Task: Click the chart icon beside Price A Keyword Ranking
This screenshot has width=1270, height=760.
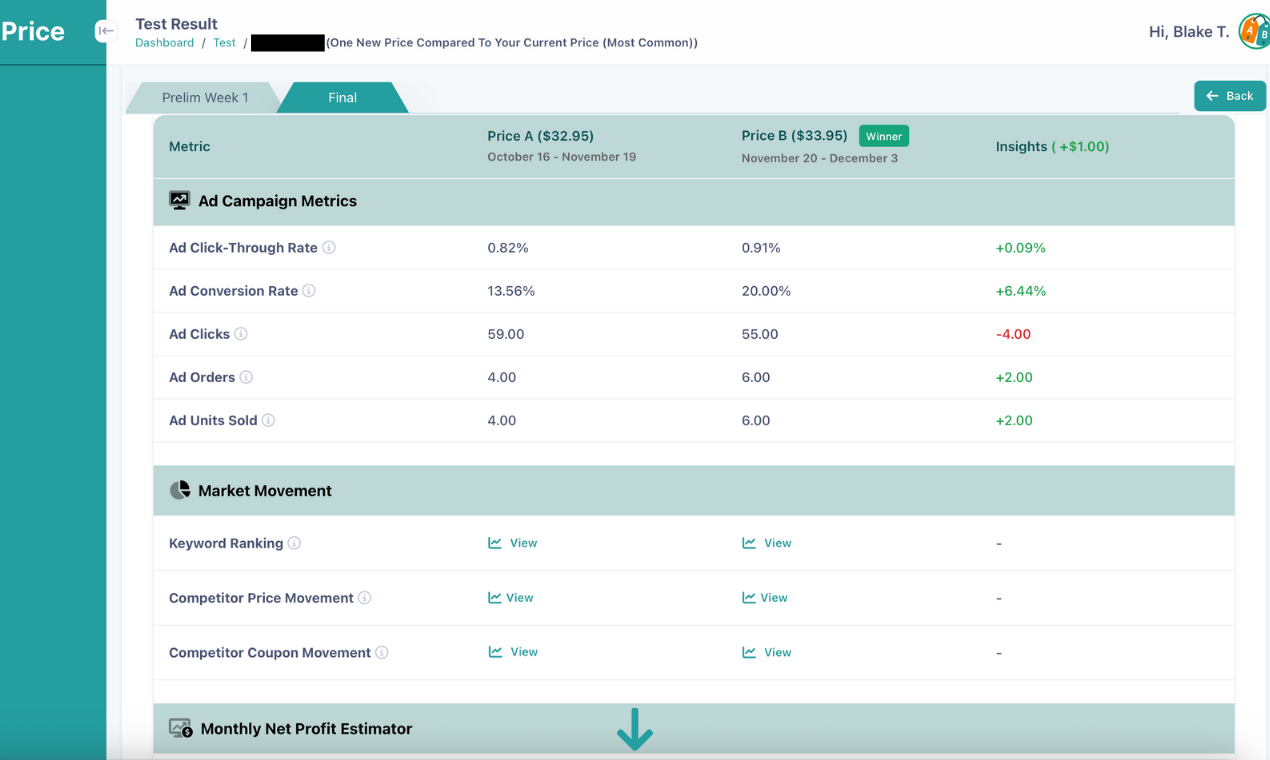Action: 493,542
